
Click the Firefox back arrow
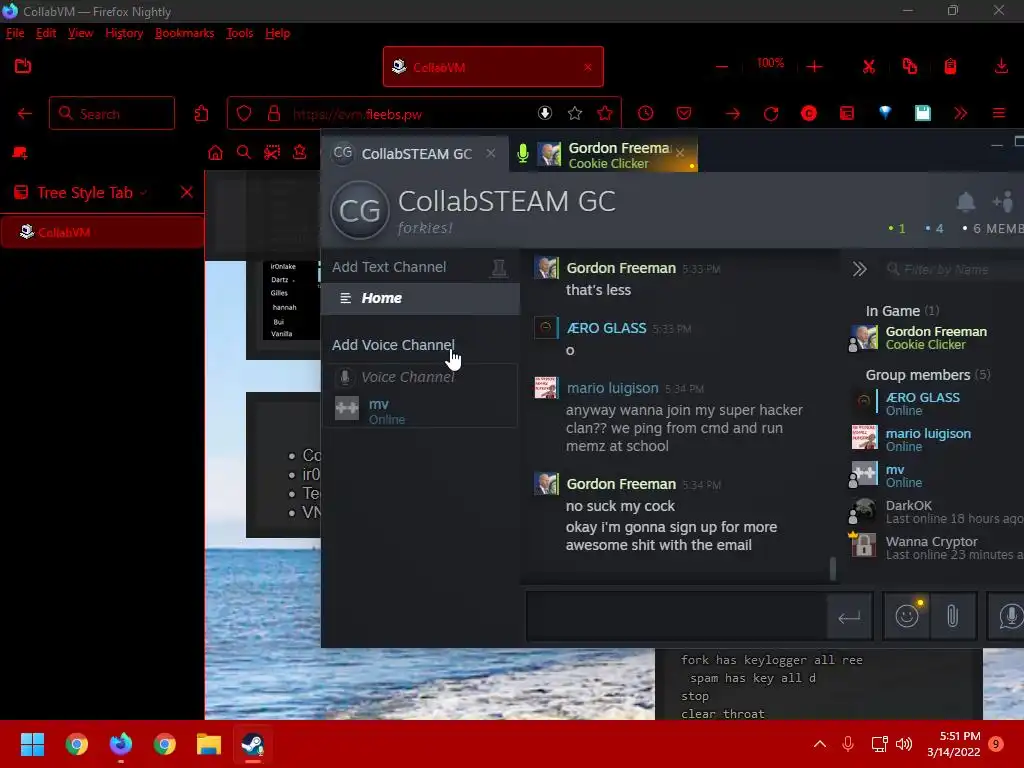click(x=25, y=114)
